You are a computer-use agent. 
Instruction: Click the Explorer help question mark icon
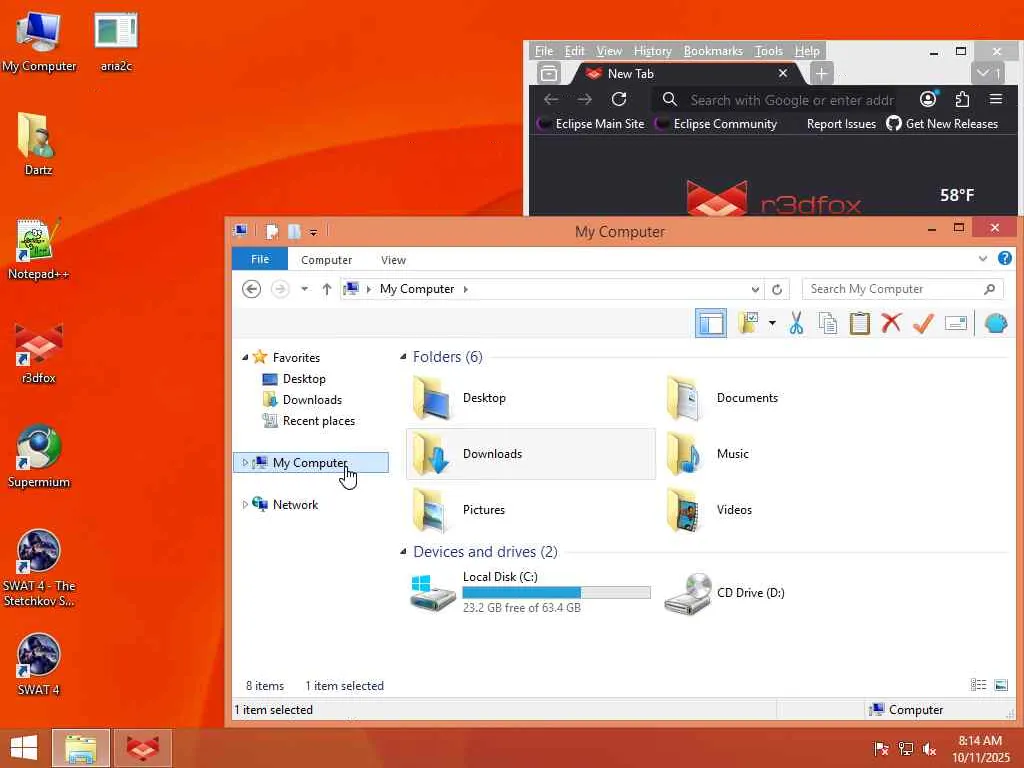click(1004, 259)
